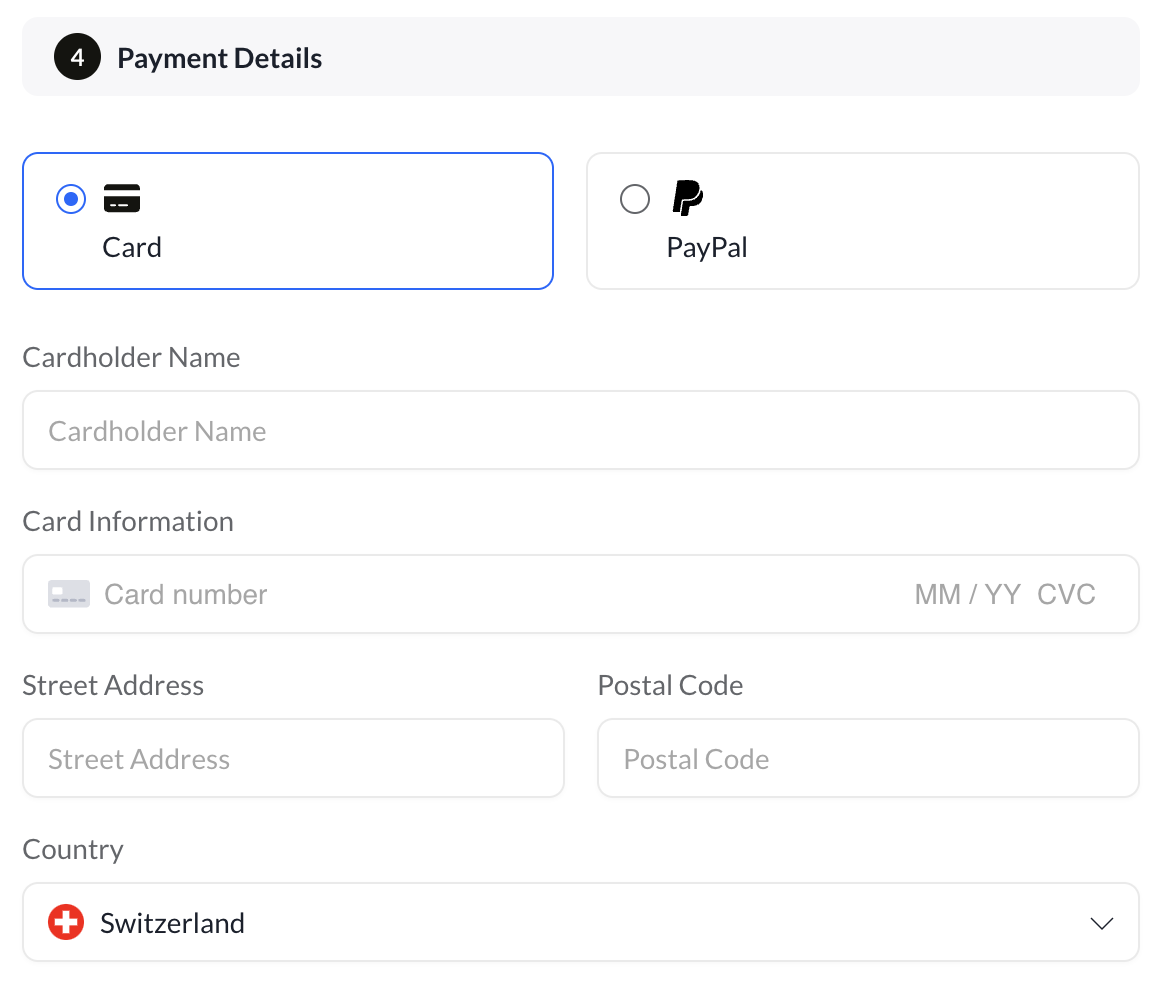Click the black credit card icon
This screenshot has width=1160, height=990.
122,199
